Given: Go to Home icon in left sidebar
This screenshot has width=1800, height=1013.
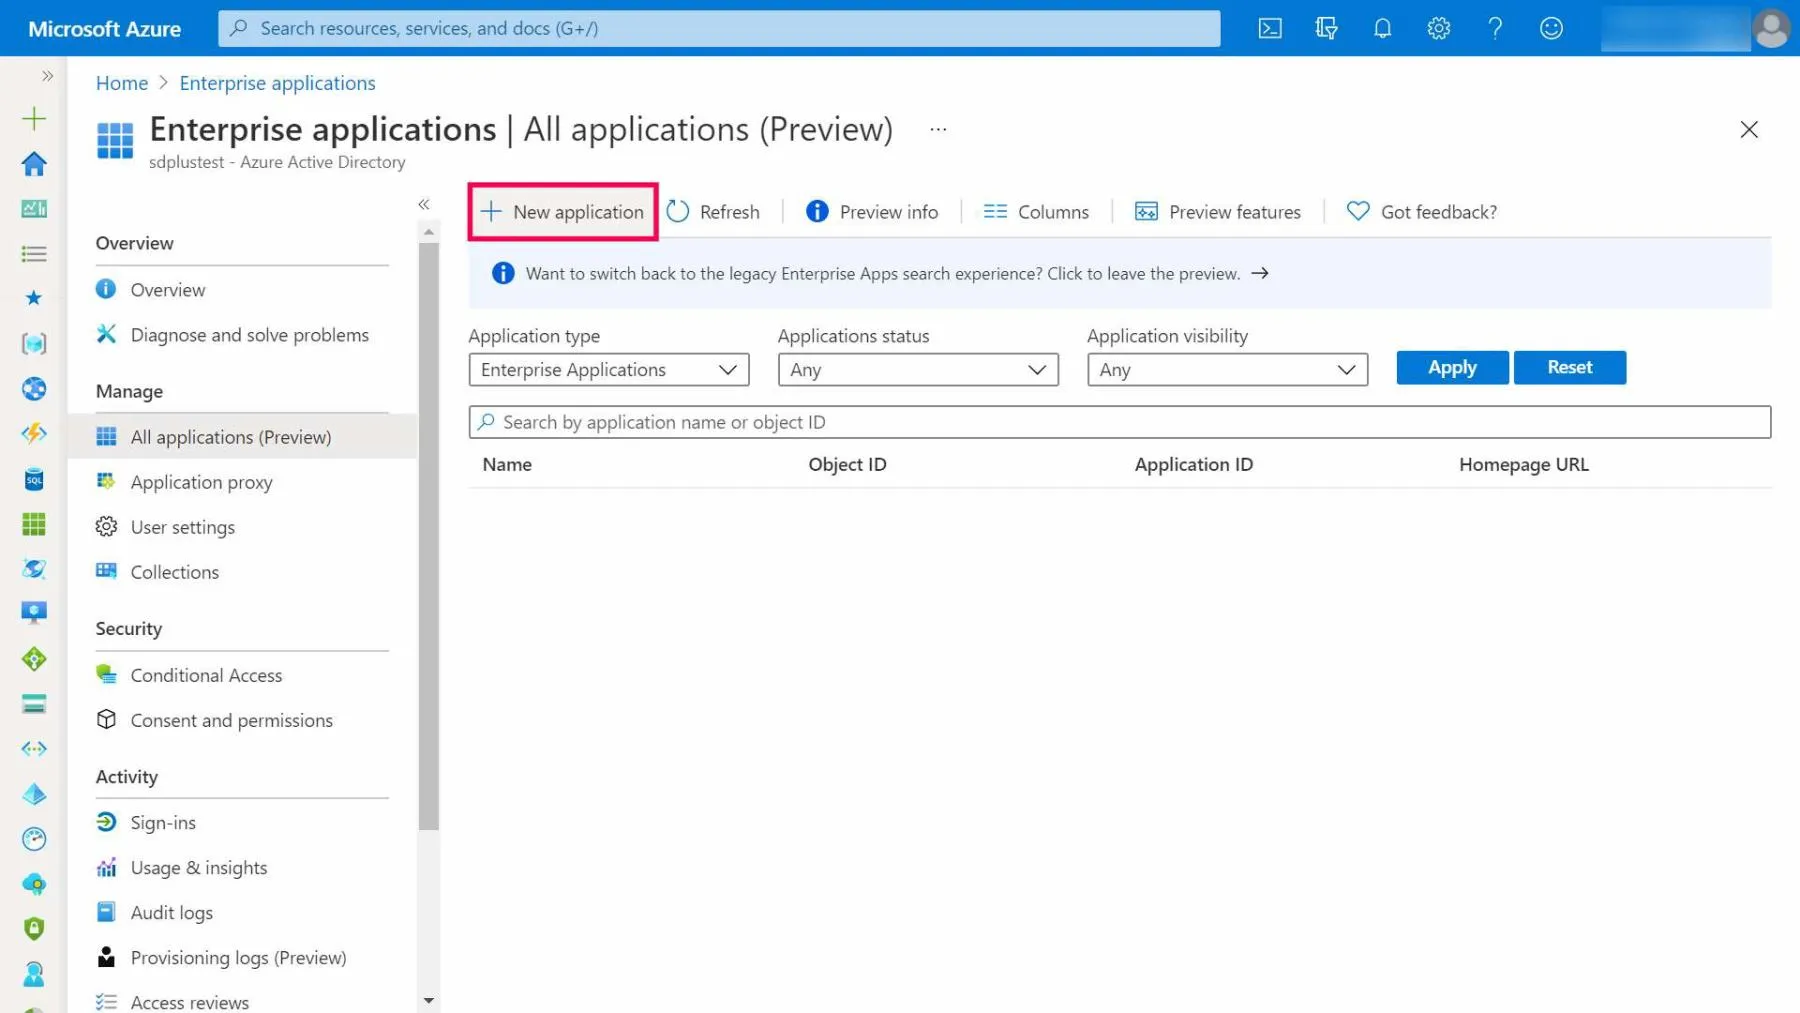Looking at the screenshot, I should [34, 164].
